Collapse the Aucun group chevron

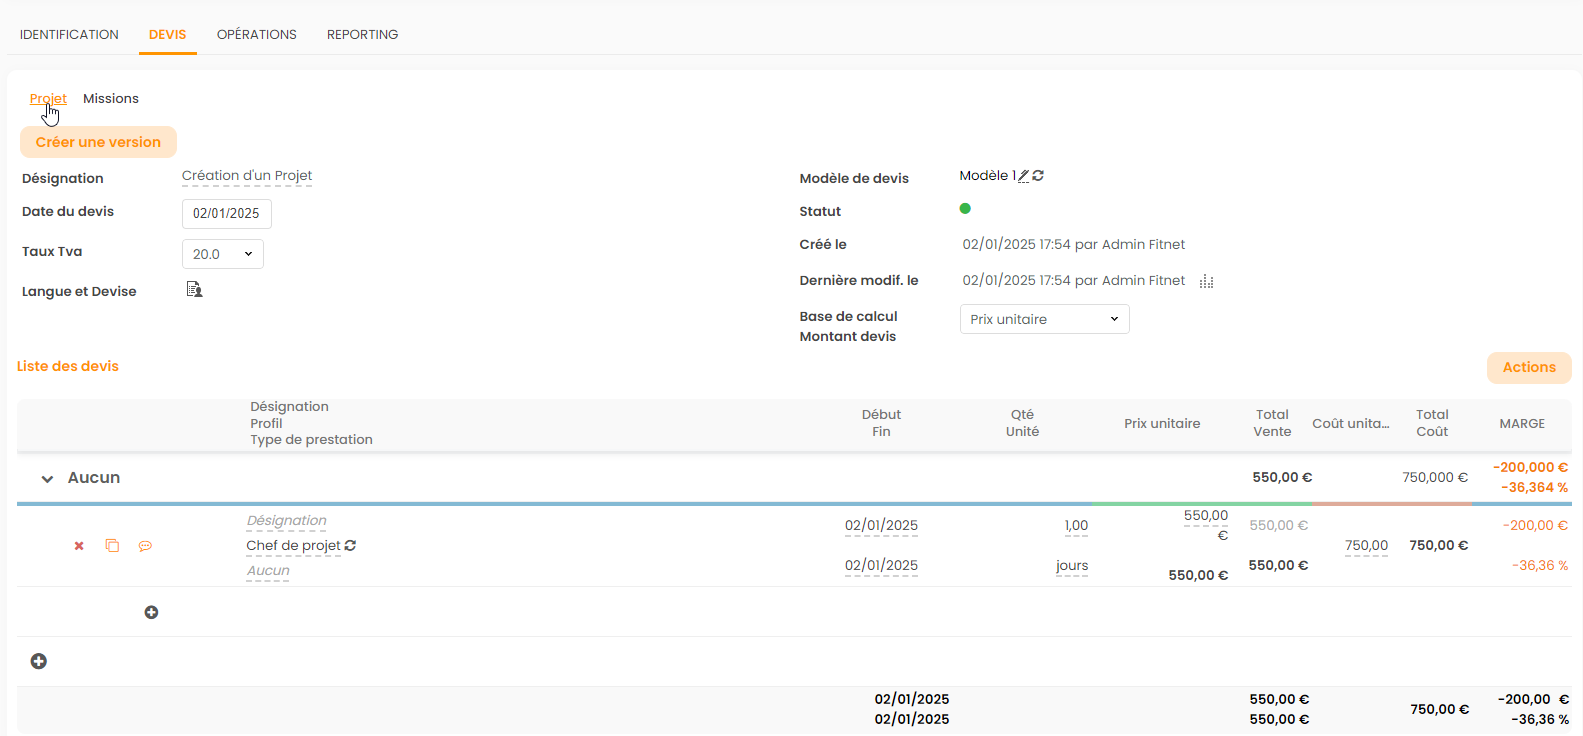point(47,479)
